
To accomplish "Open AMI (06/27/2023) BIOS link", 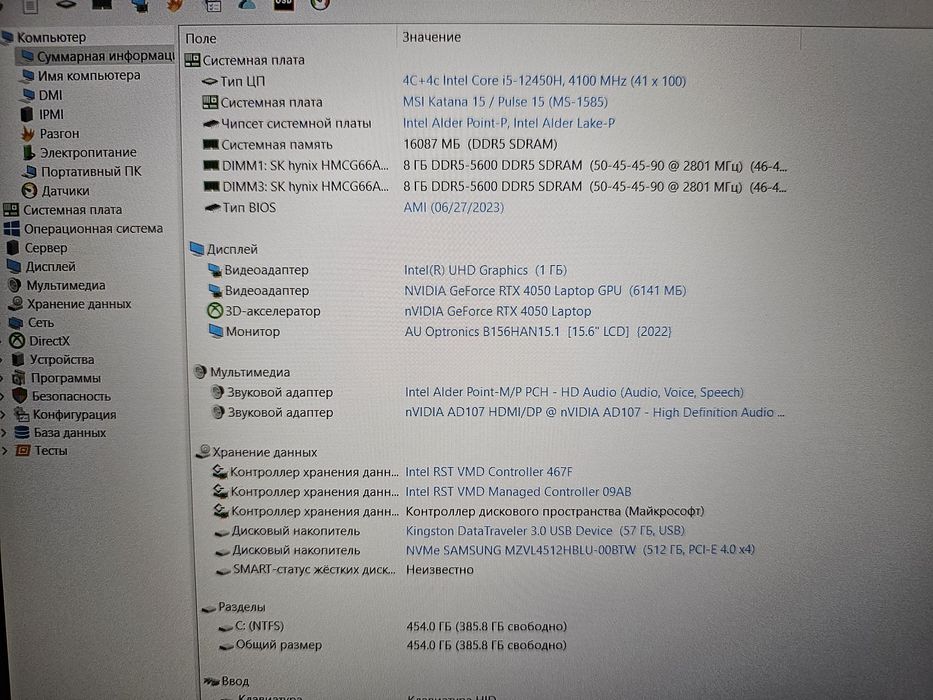I will coord(453,207).
